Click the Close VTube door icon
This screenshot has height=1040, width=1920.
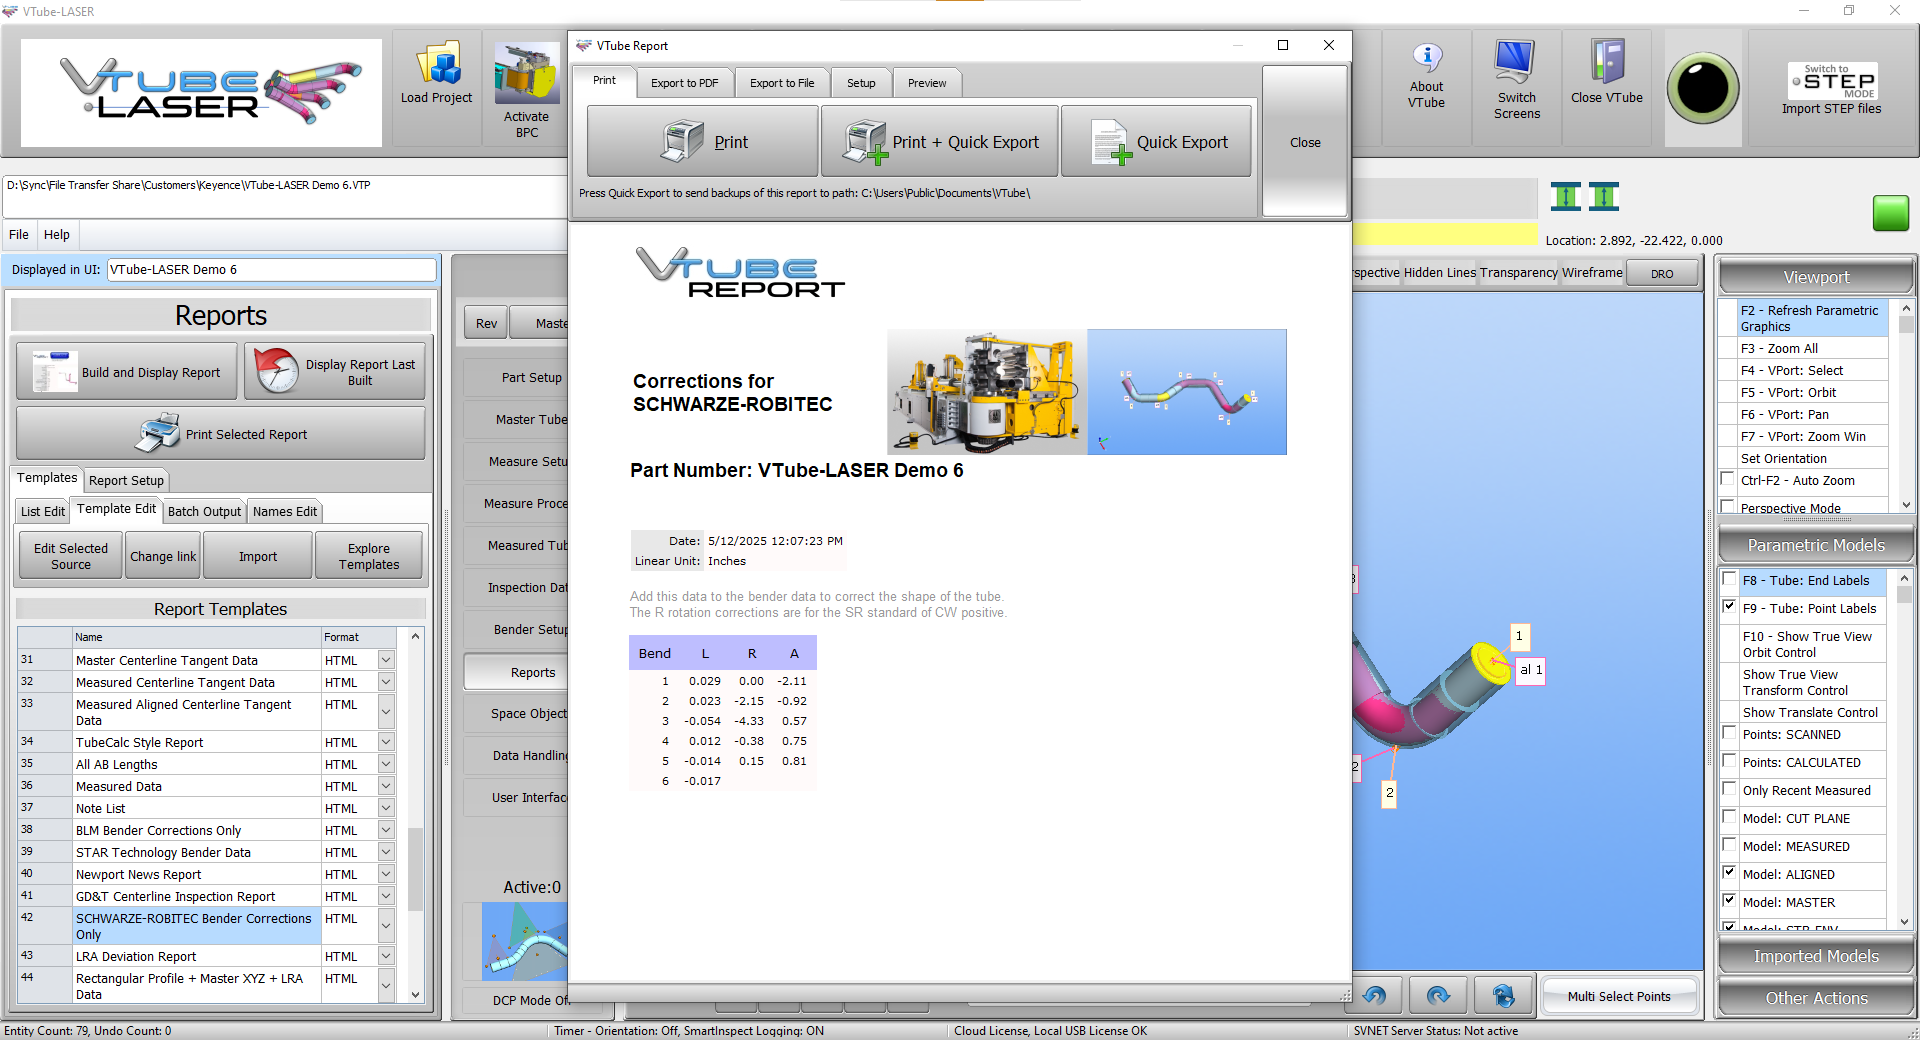click(1607, 62)
